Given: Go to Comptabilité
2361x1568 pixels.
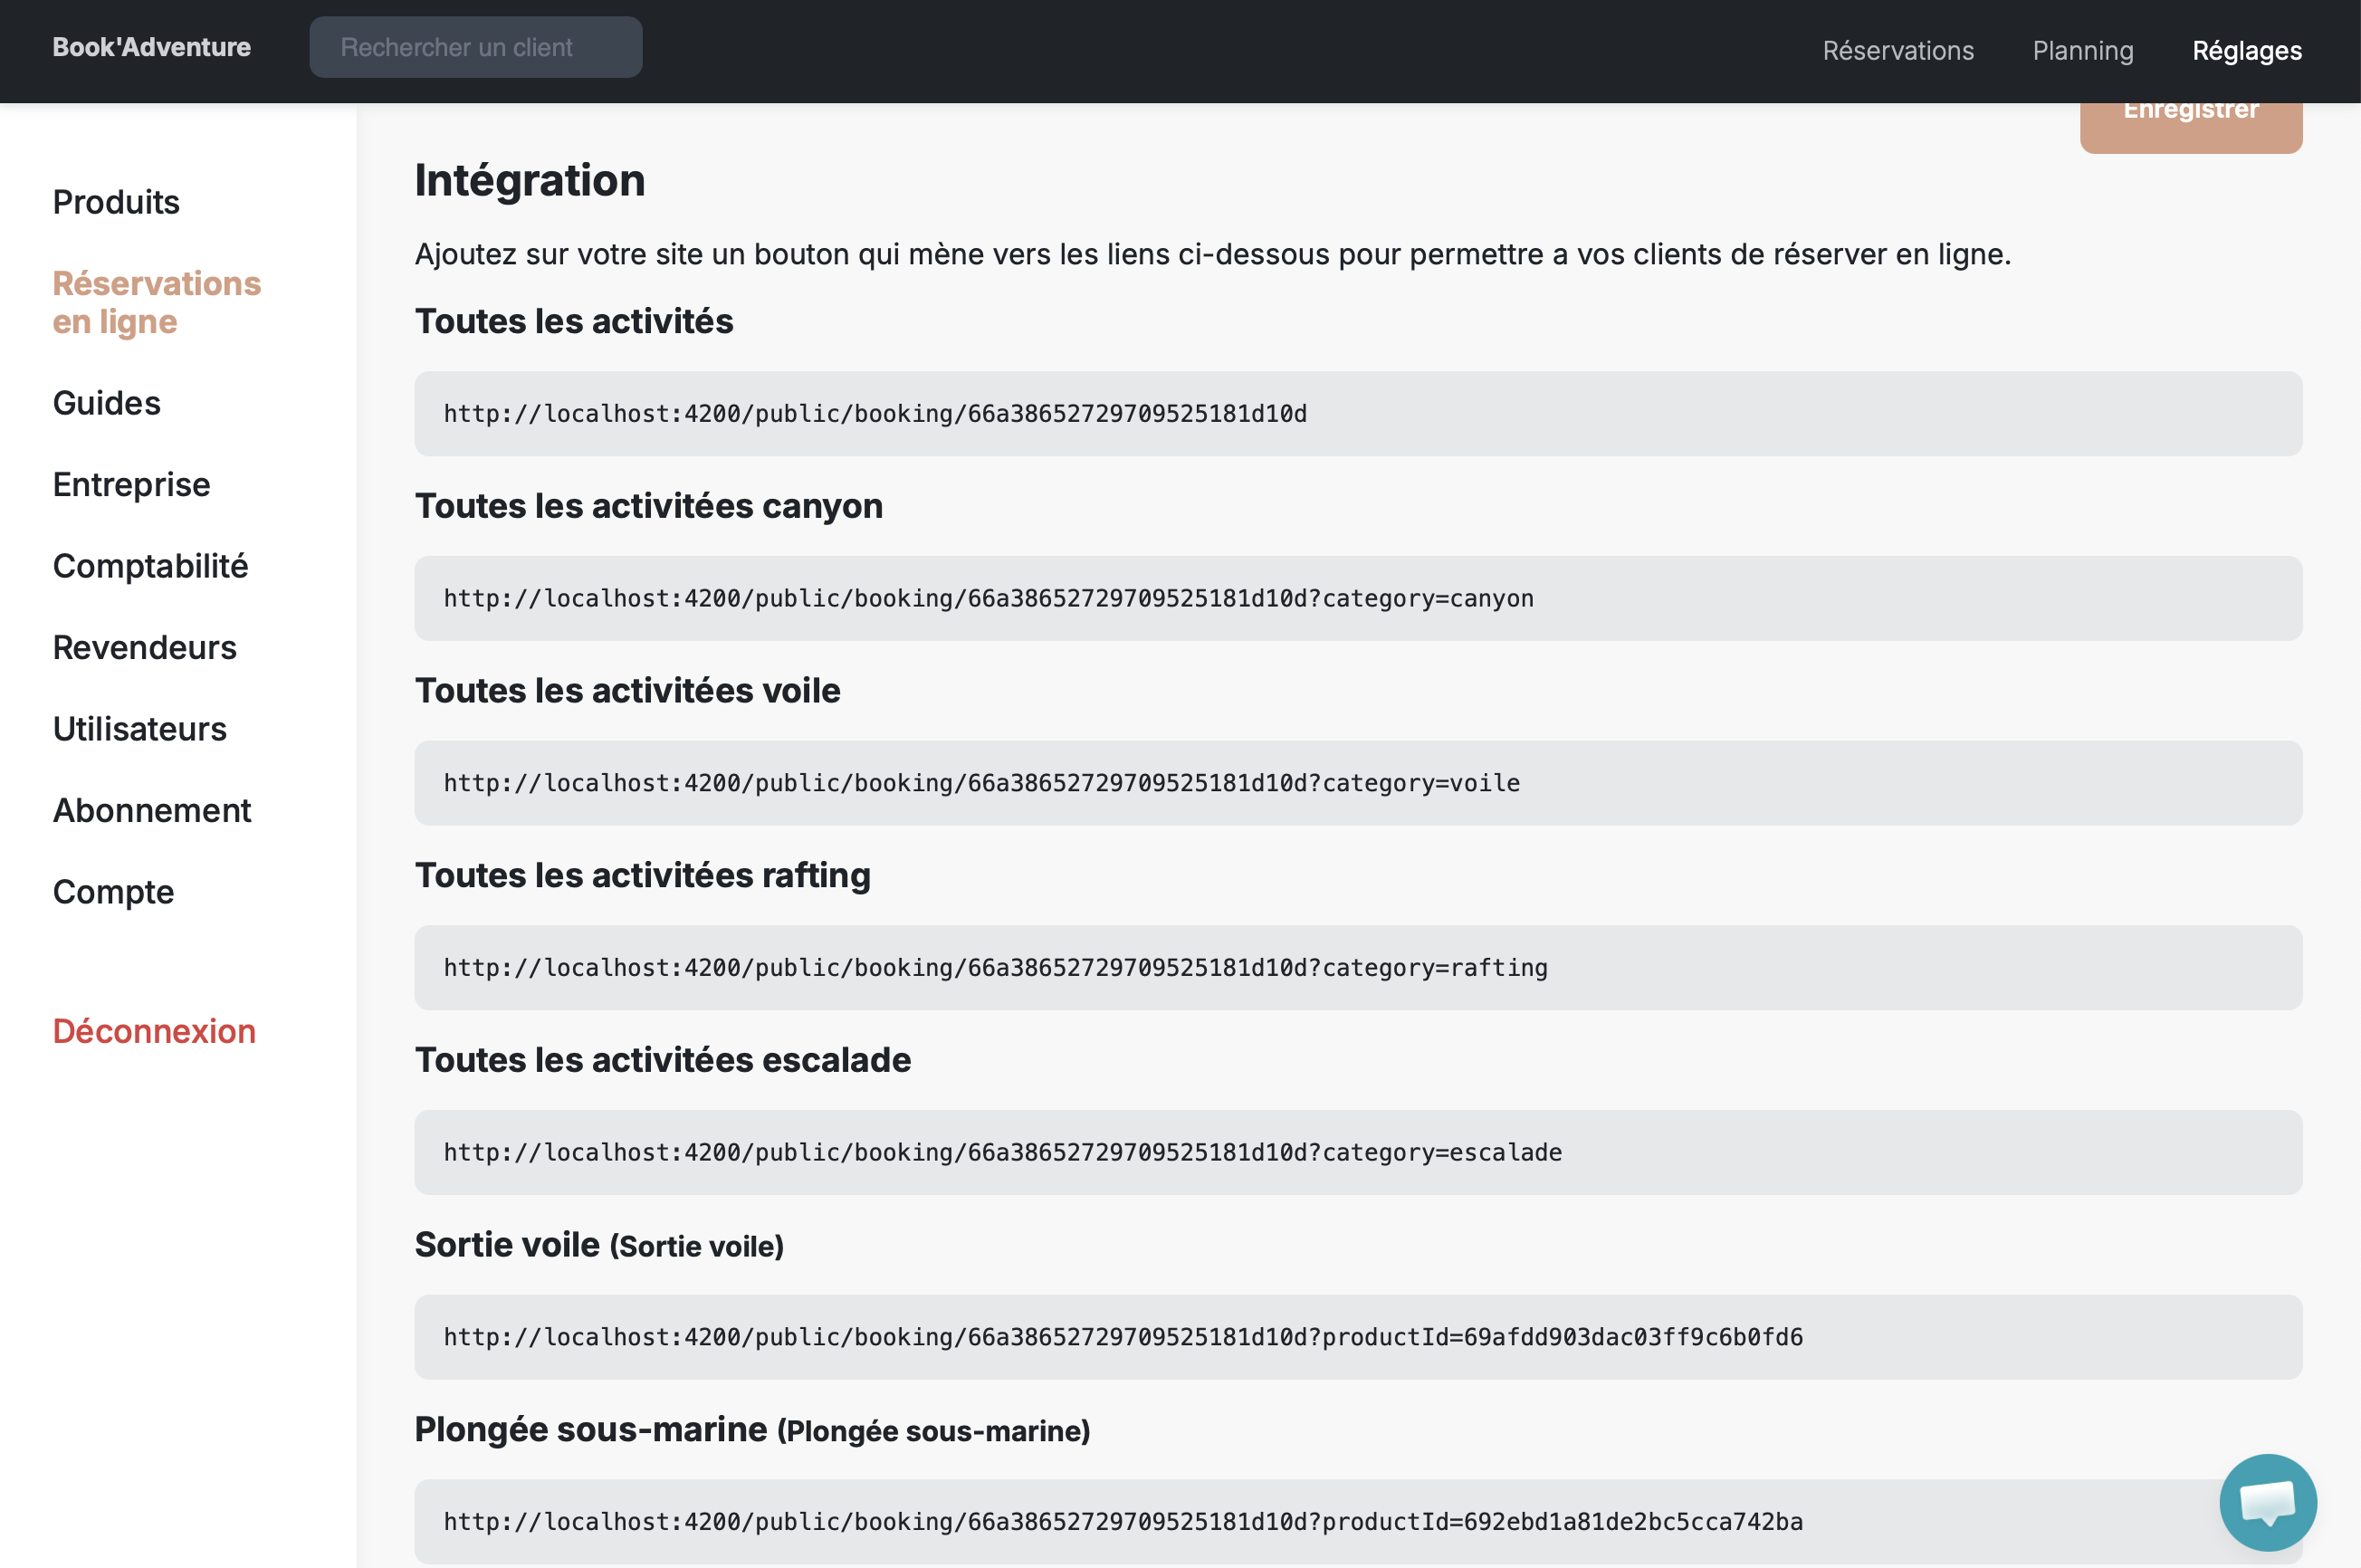Looking at the screenshot, I should 150,565.
